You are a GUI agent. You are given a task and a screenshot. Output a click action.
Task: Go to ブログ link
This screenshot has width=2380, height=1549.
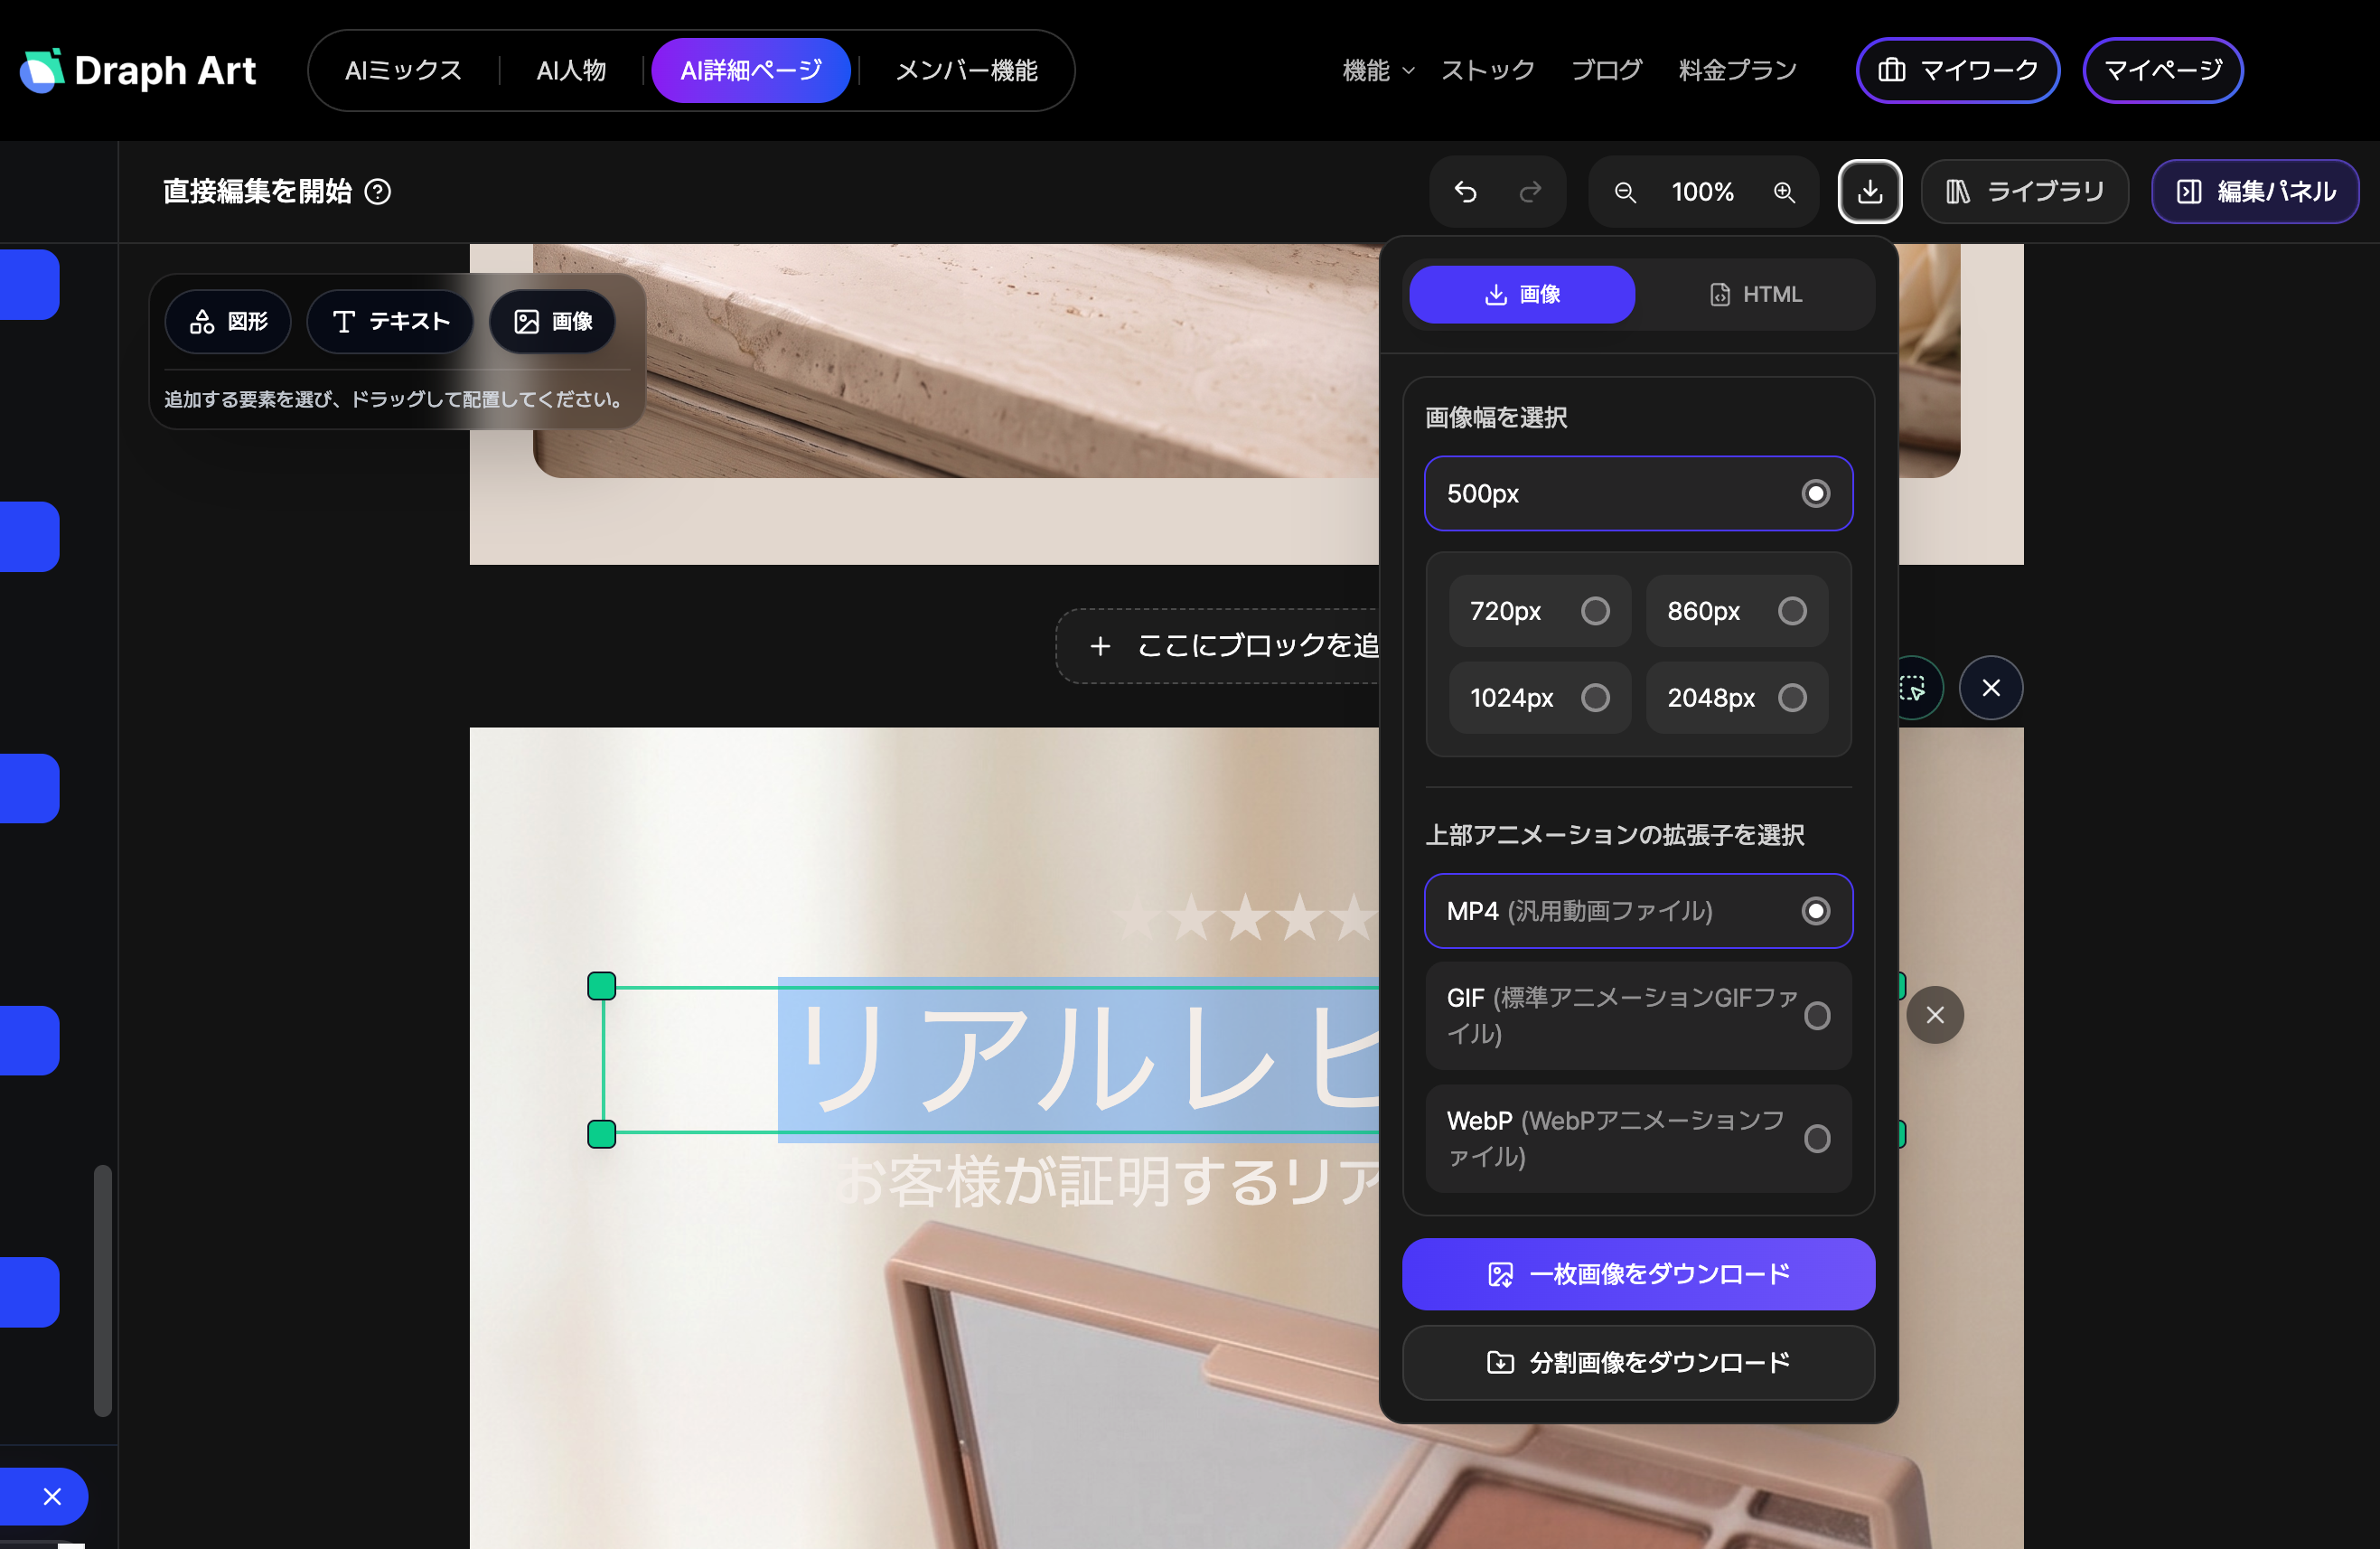(1606, 70)
